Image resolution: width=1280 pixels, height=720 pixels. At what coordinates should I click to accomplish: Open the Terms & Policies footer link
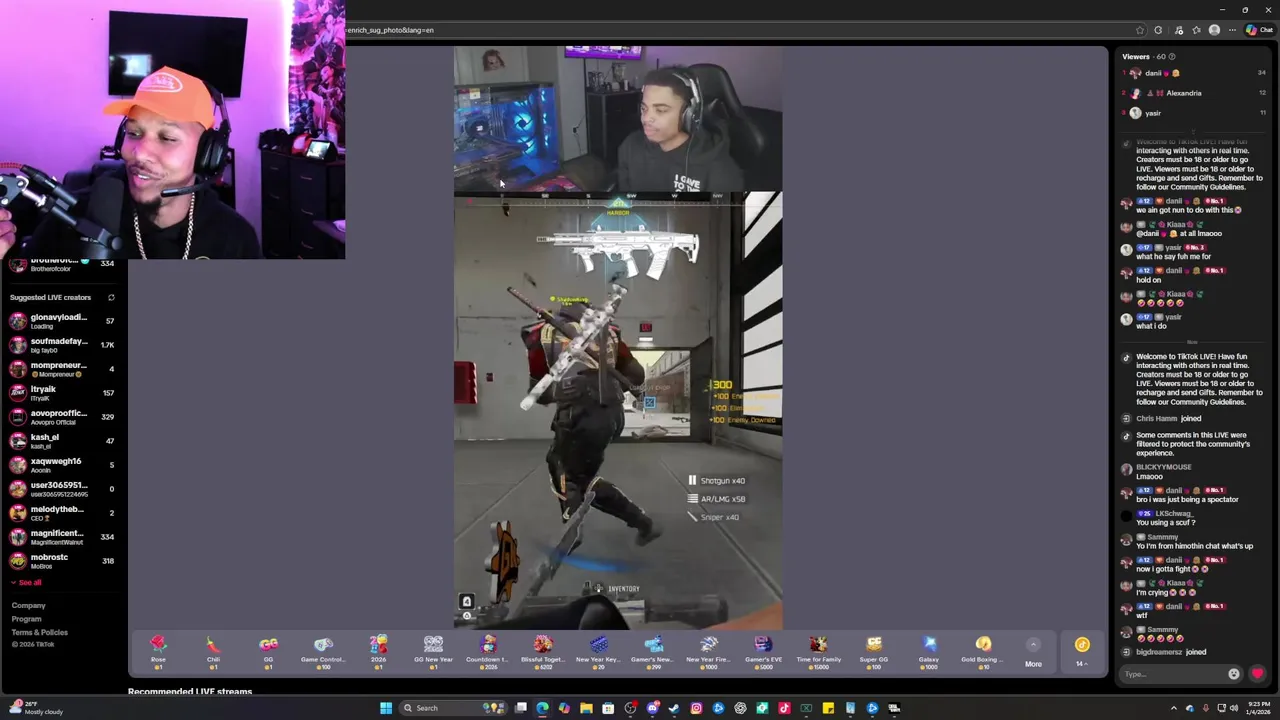39,632
